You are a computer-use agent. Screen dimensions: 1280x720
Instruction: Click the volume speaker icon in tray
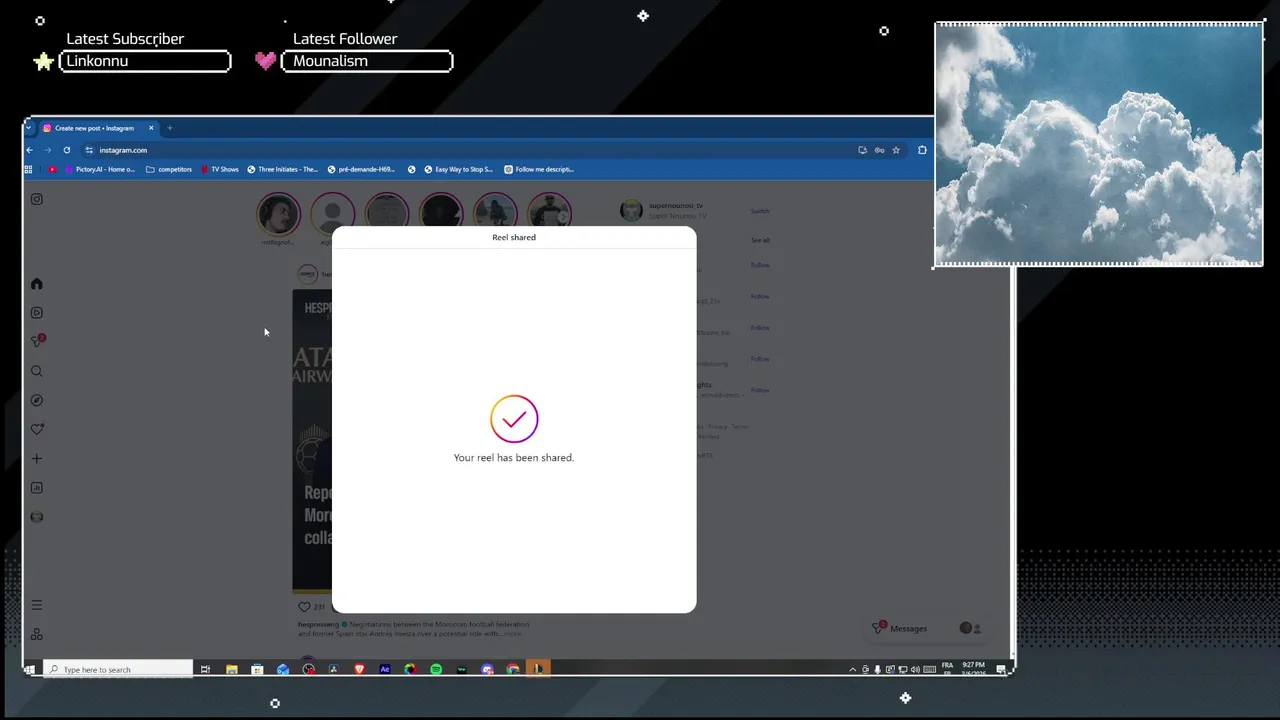coord(916,669)
